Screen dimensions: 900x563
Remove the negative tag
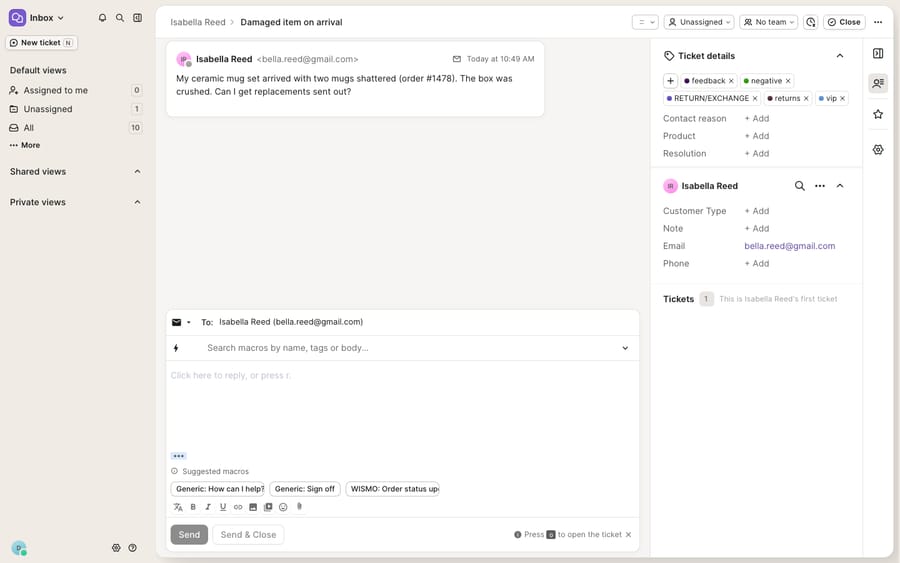(x=788, y=81)
